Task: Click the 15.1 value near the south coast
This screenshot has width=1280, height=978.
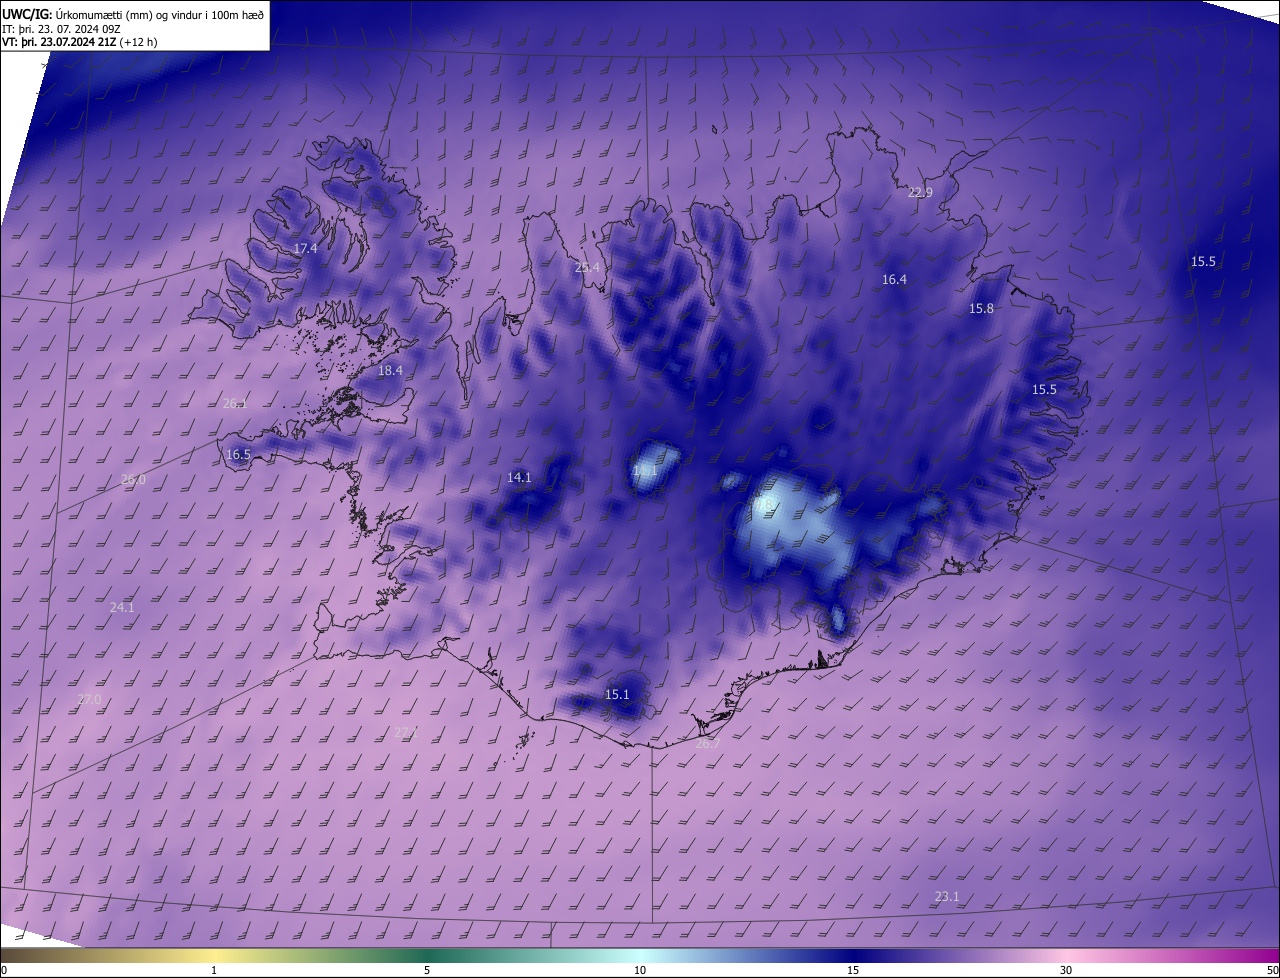Action: 617,694
